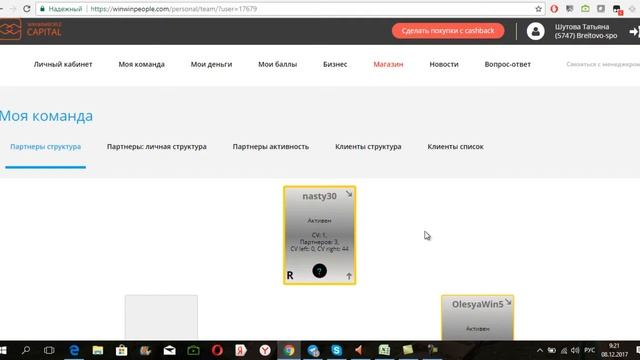Open Task View in the taskbar
Viewport: 640px width, 360px height.
(49, 350)
